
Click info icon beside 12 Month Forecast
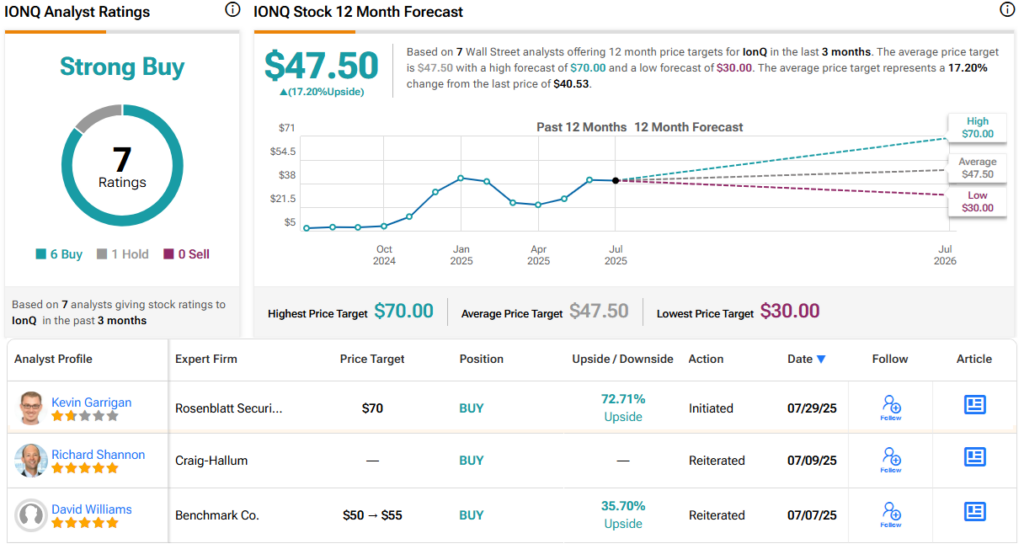coord(1006,10)
